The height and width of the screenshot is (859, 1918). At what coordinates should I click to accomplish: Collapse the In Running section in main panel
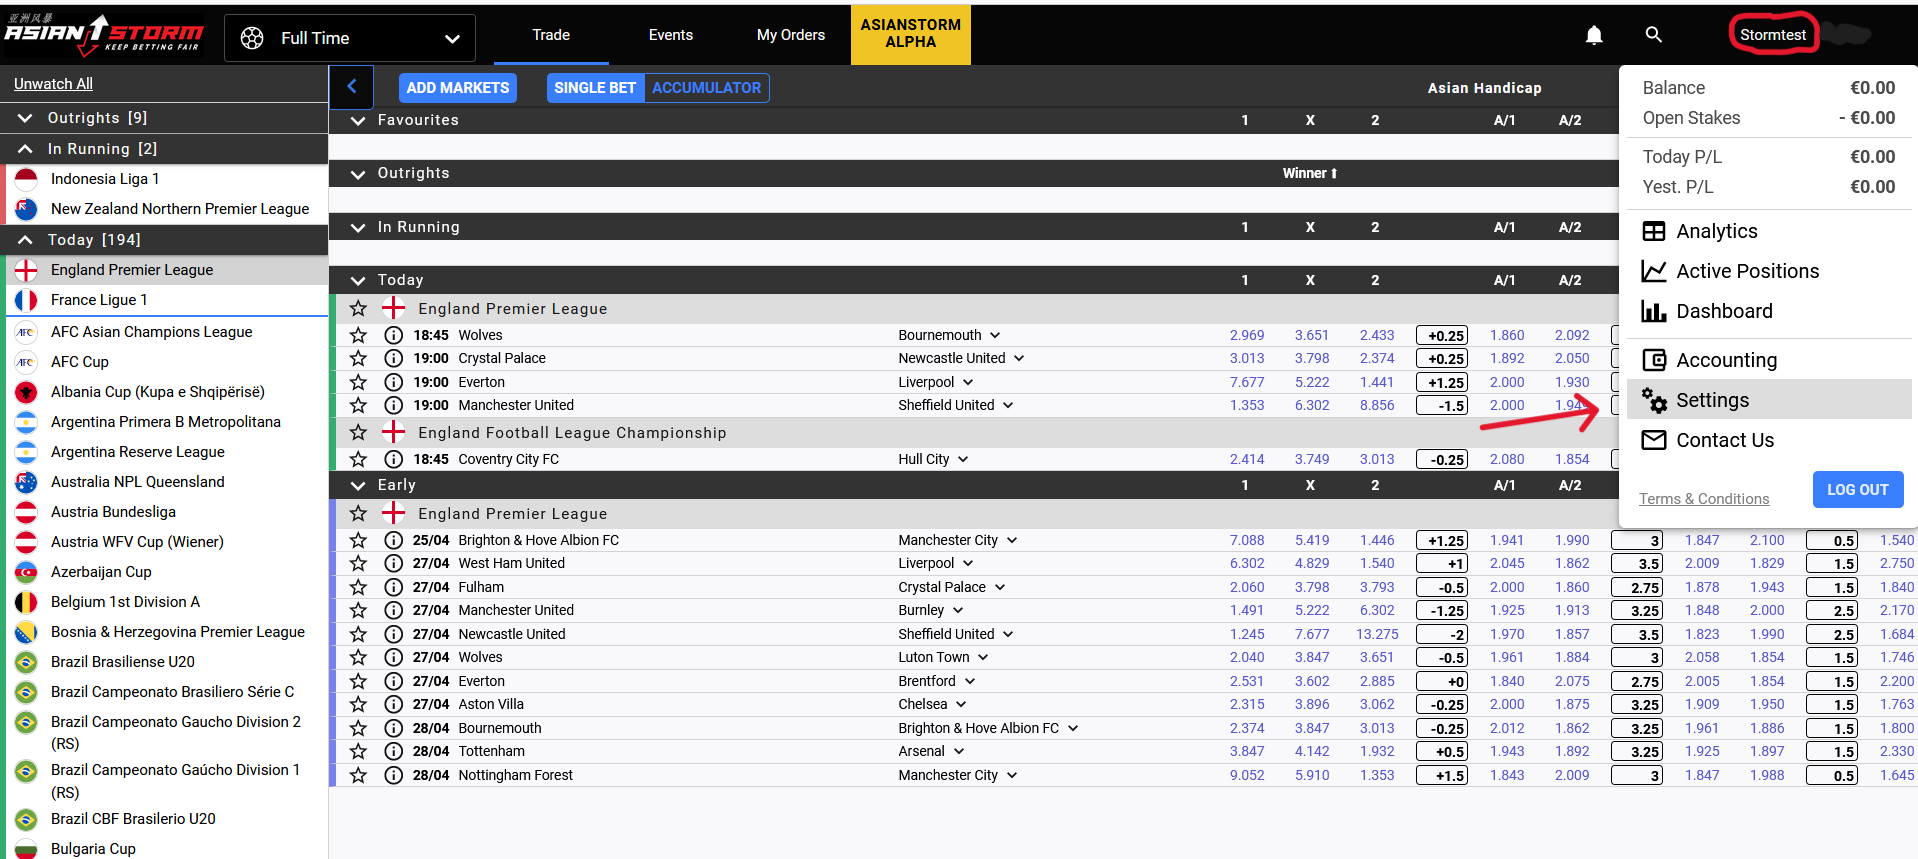358,227
